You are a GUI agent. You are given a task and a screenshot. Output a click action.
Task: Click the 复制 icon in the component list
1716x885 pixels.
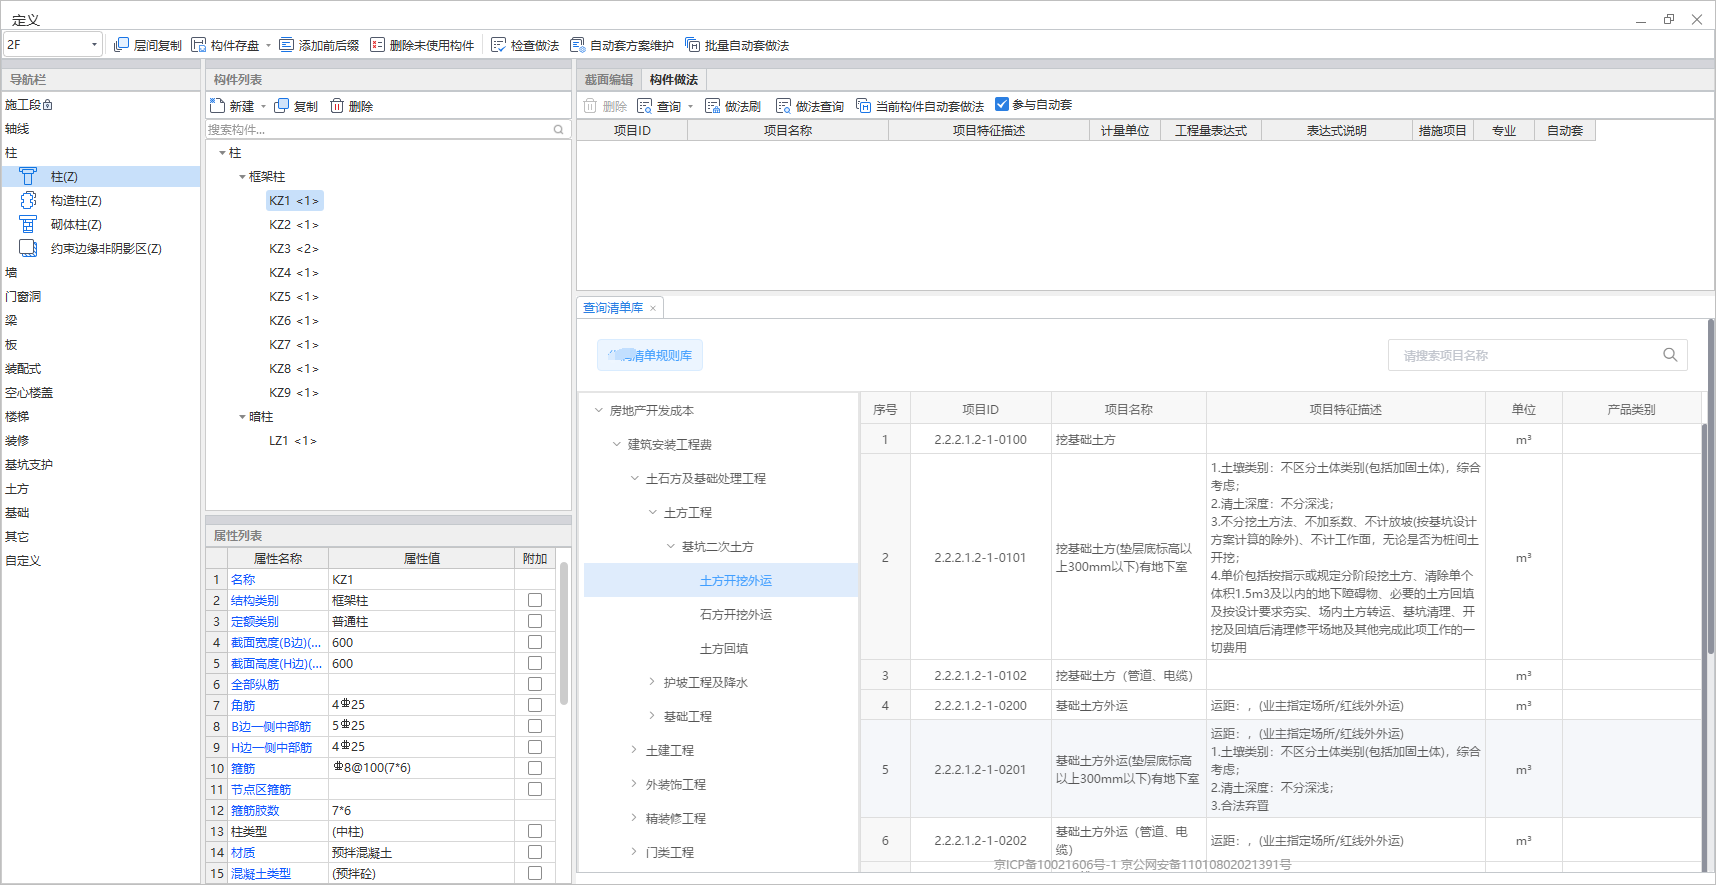tap(281, 106)
